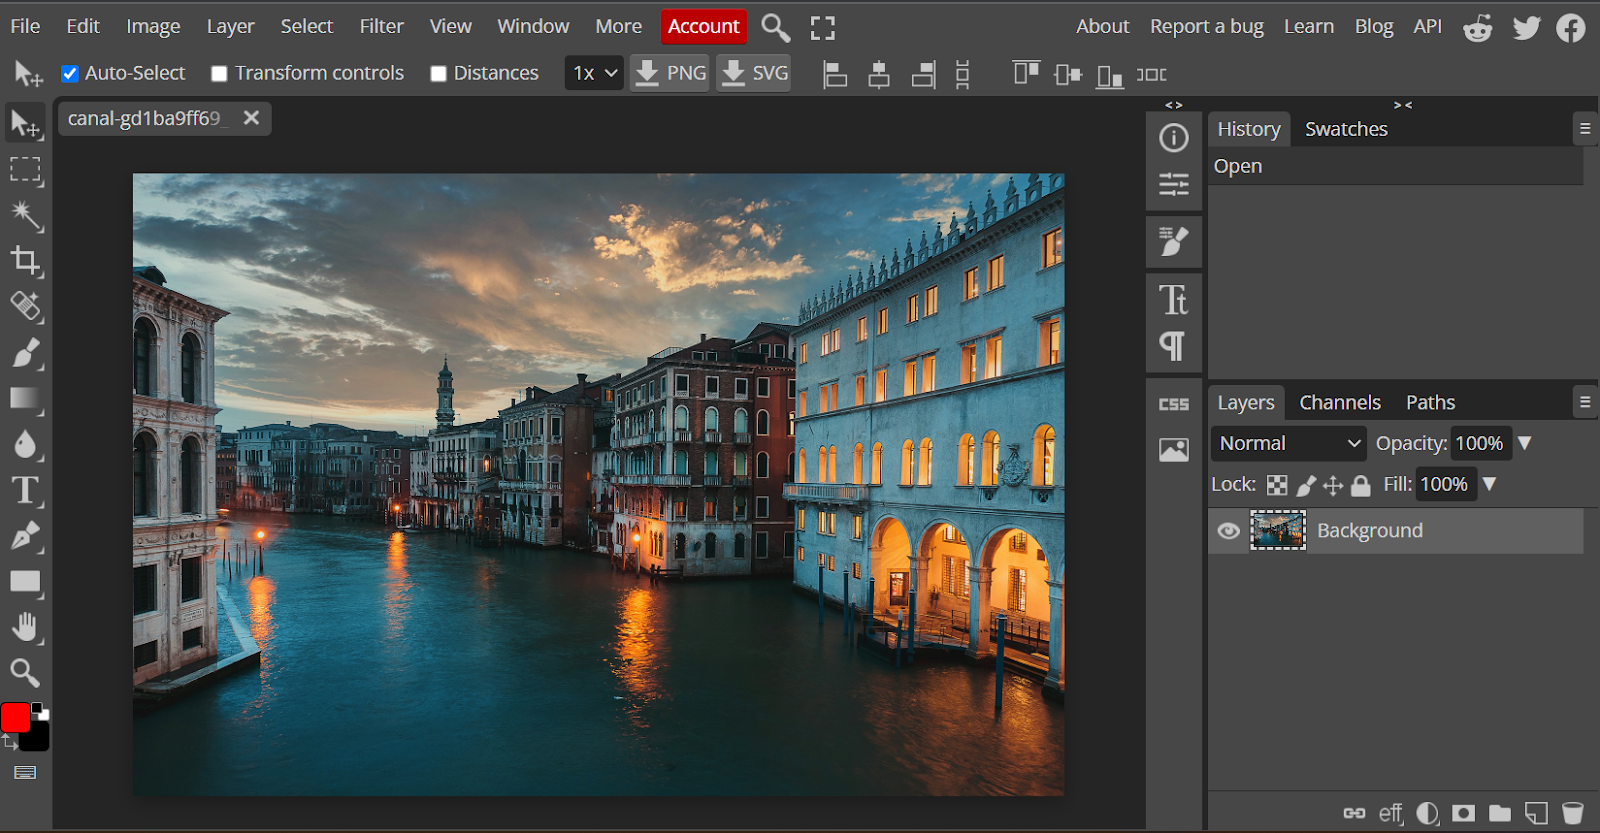Click the red foreground color swatch
Screen dimensions: 1600x833
15,717
